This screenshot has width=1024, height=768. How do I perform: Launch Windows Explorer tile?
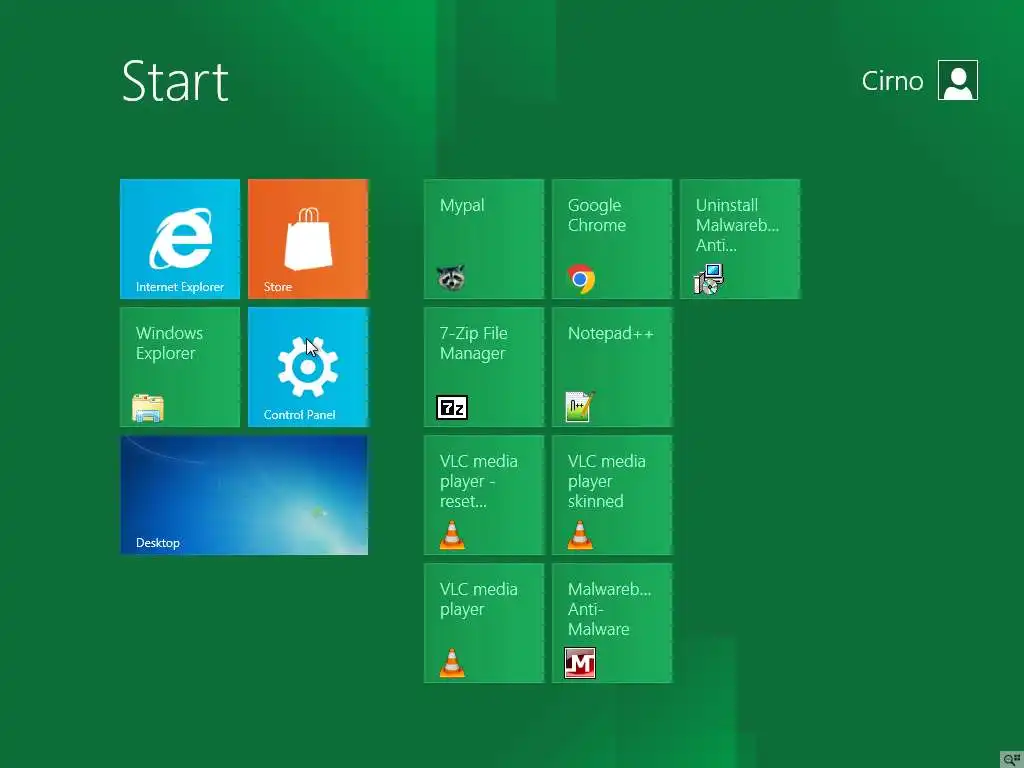[180, 366]
